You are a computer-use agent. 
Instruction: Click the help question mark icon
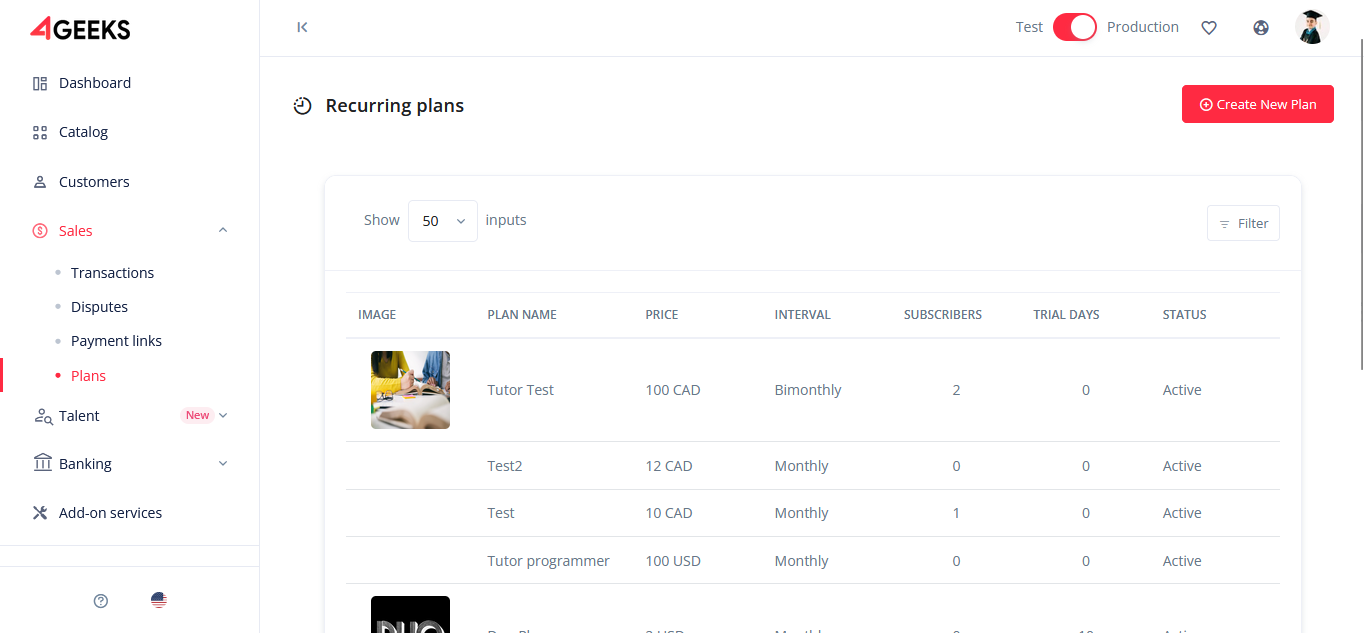tap(101, 601)
